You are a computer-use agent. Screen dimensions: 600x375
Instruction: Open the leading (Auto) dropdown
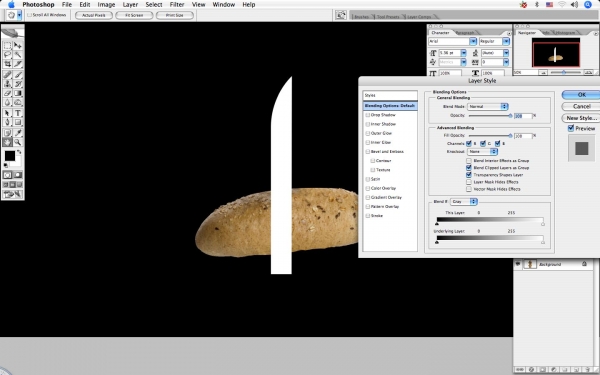pyautogui.click(x=506, y=53)
